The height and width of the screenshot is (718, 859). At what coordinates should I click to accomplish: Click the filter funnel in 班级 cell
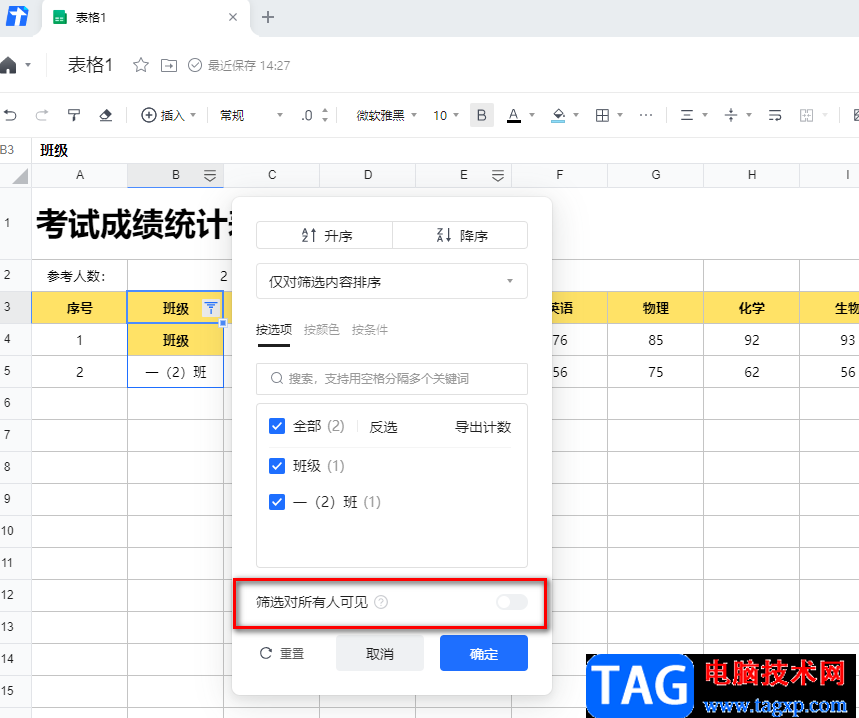tap(211, 308)
